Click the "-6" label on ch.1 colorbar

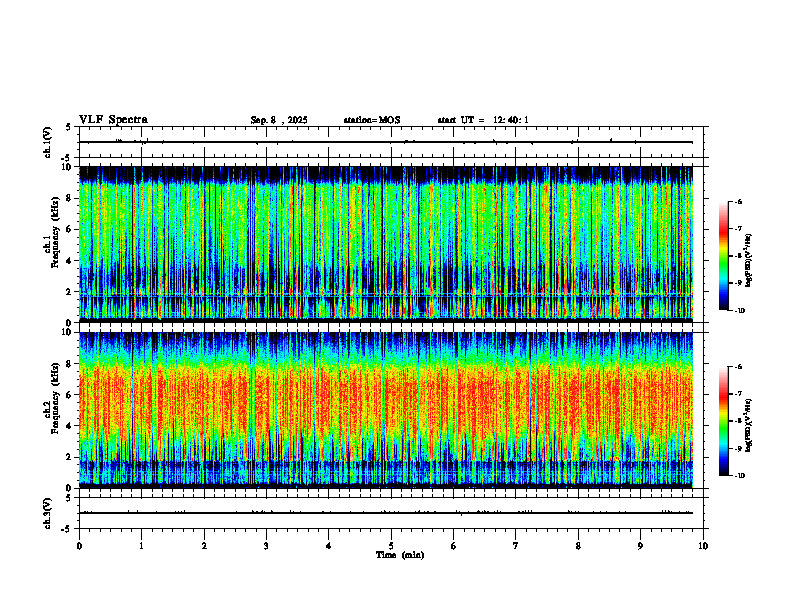pos(738,201)
